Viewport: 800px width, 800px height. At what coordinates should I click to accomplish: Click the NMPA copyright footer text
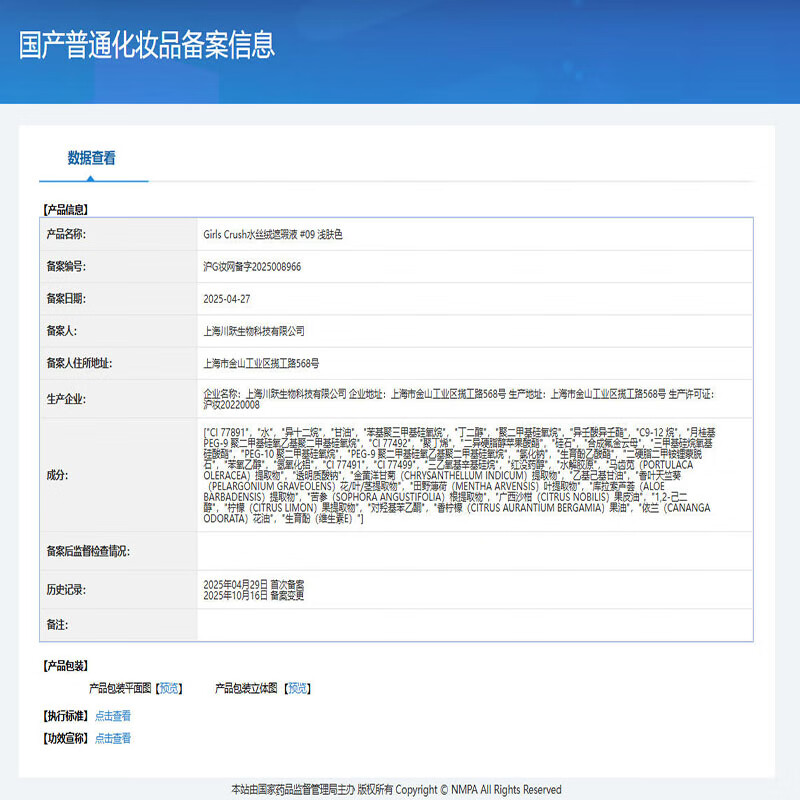(396, 789)
